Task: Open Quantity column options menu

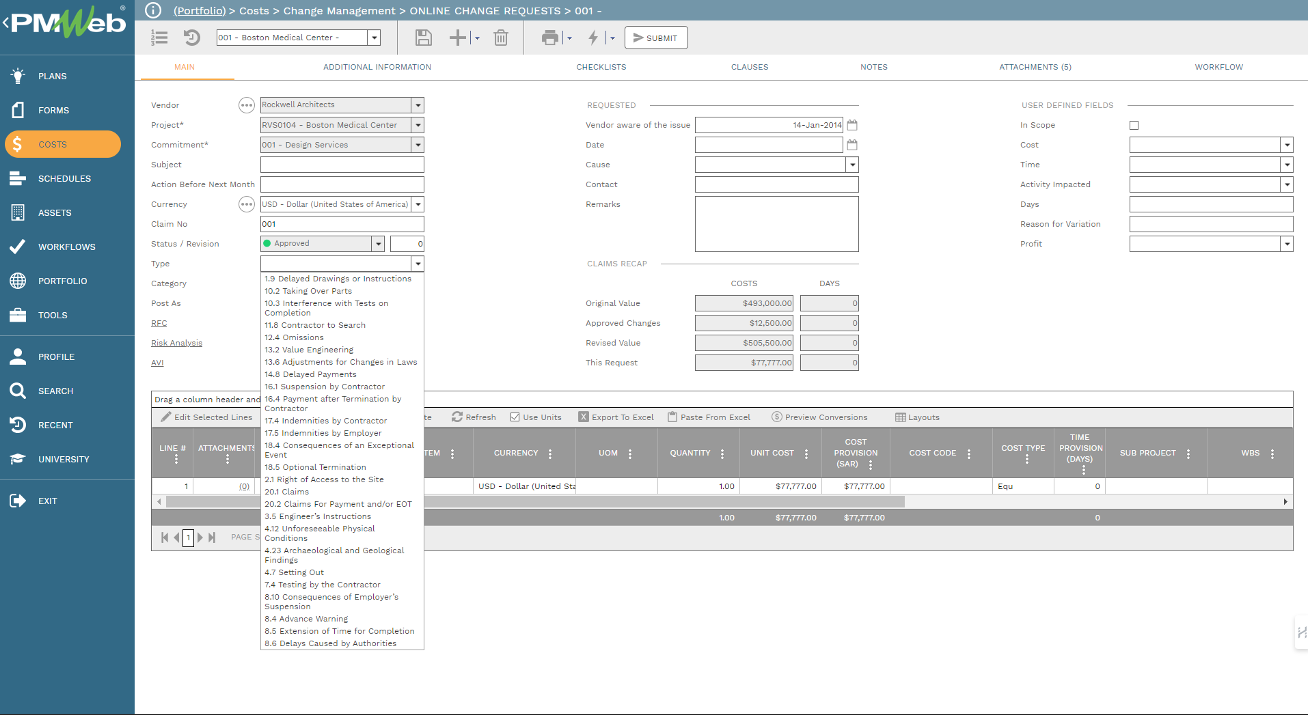Action: pos(722,453)
